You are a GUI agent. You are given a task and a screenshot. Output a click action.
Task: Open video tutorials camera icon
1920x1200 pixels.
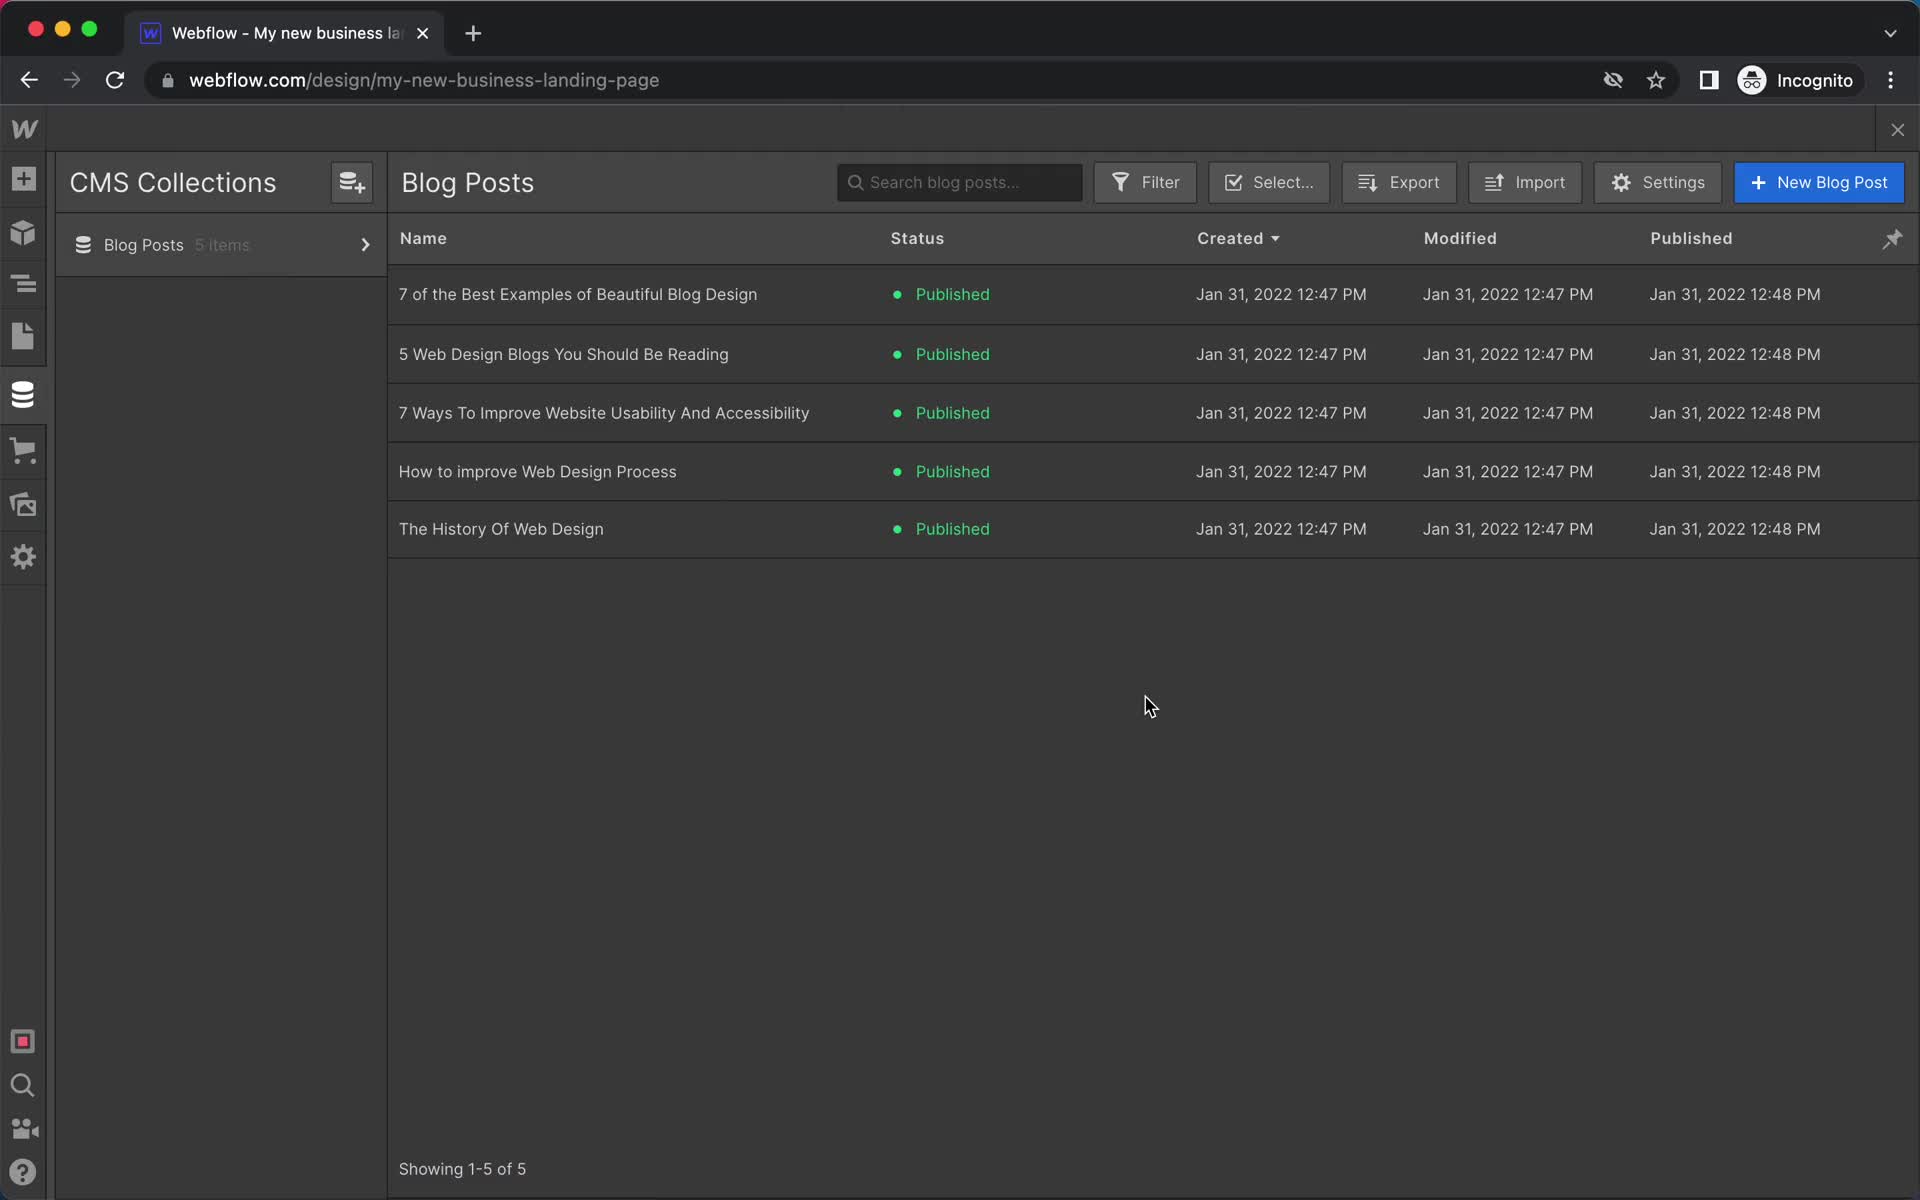click(24, 1129)
